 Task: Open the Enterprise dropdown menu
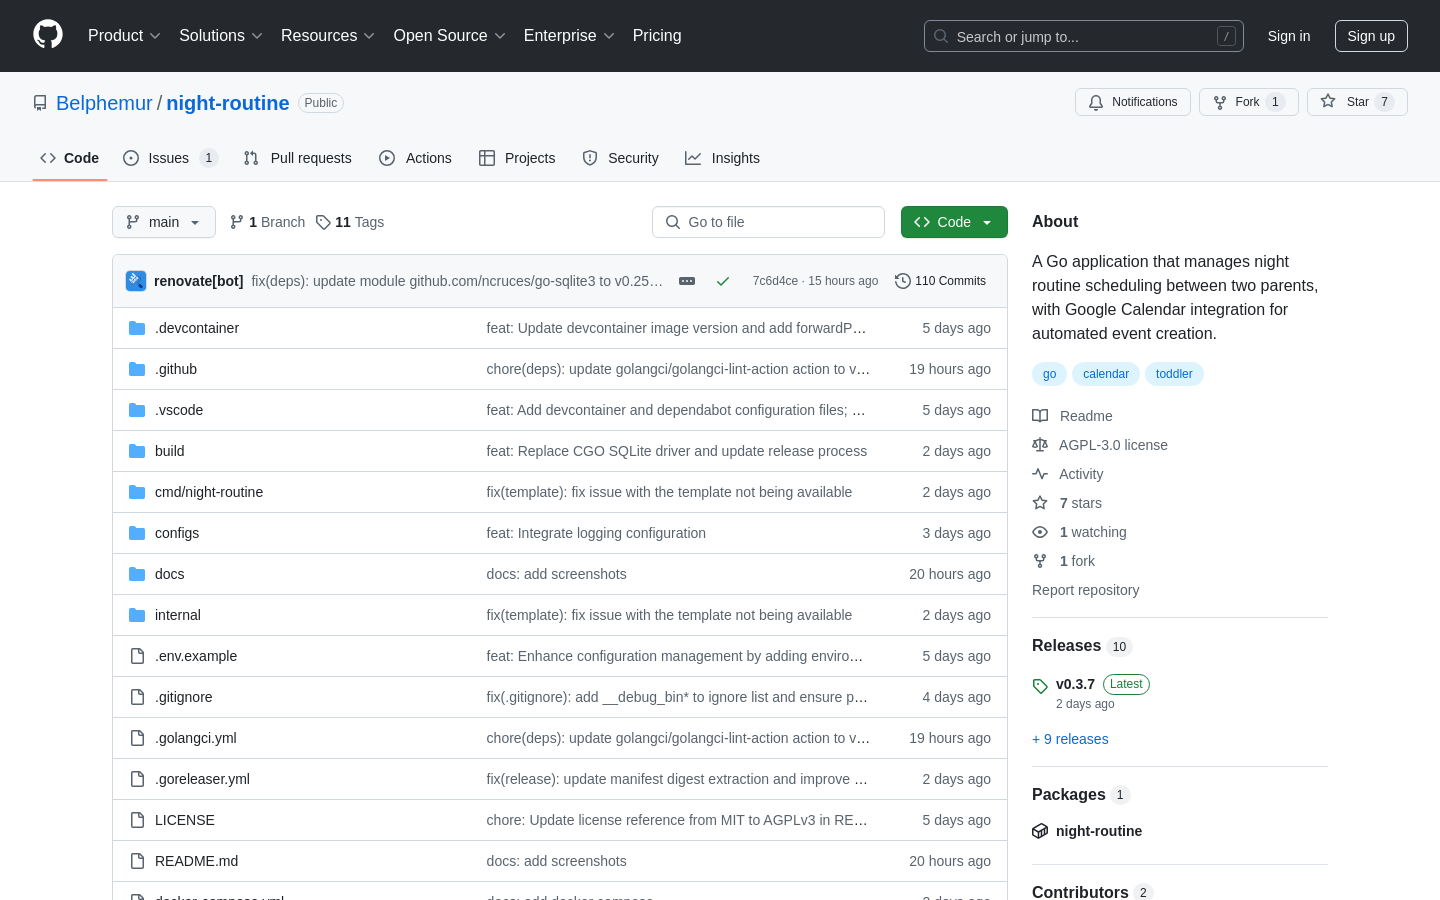[569, 36]
